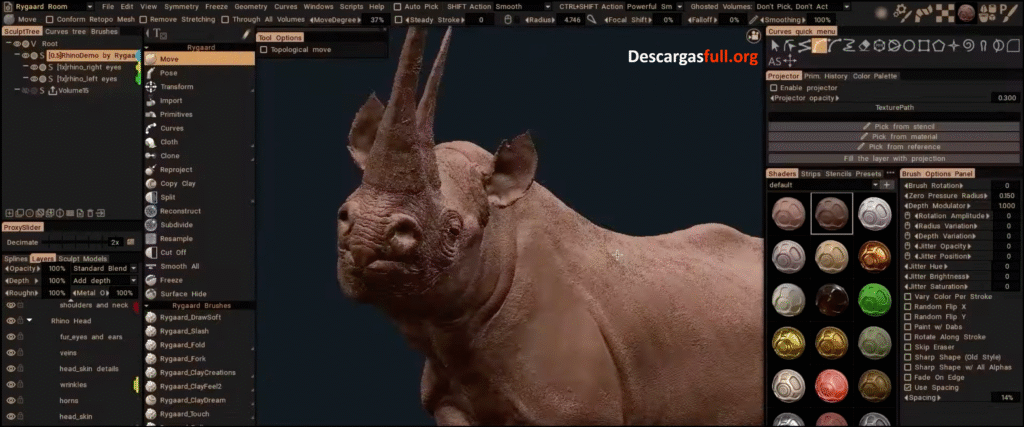Select the Freeze tool icon

[151, 280]
